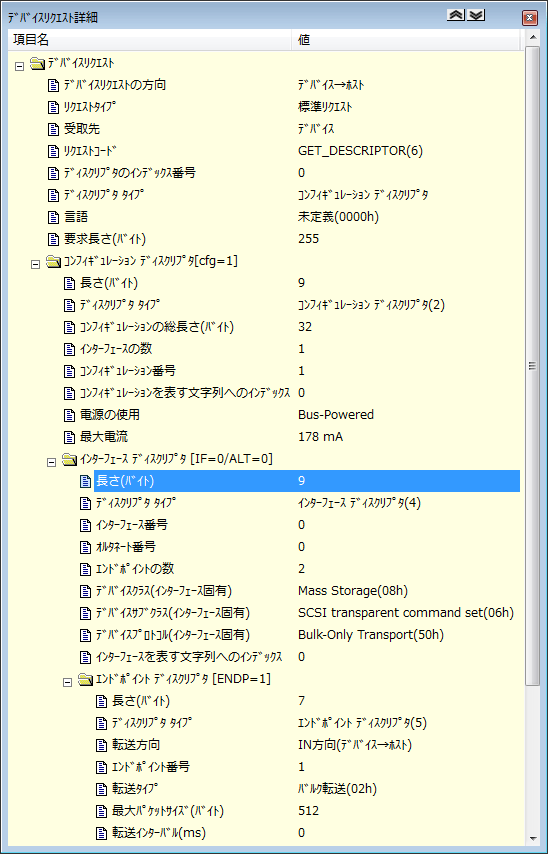Screen dimensions: 548x854
Task: Select the 要求長さ(バイト) 255 row
Action: 283,239
